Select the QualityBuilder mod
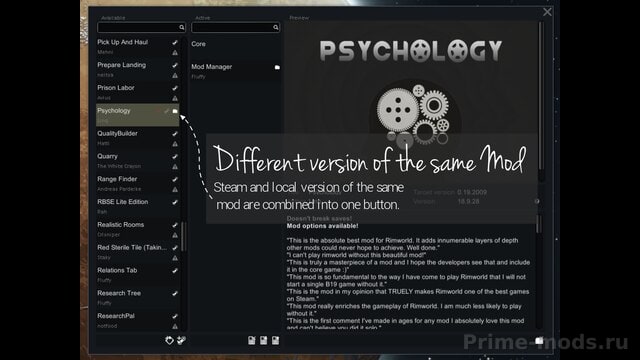640x360 pixels. 138,138
